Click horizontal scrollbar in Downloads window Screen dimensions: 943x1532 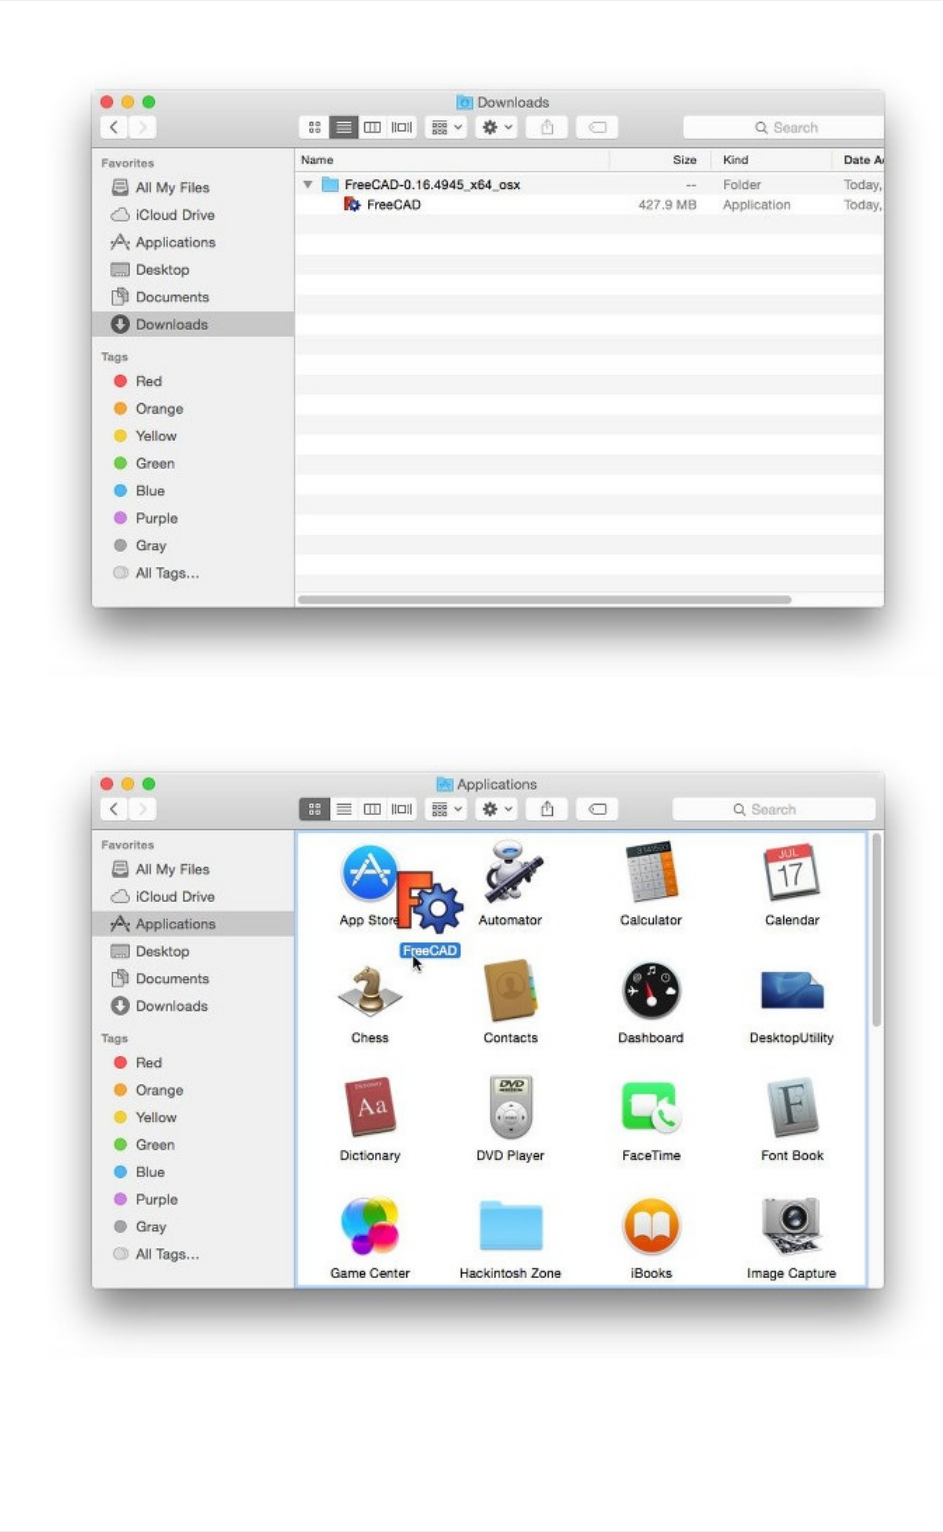pos(545,600)
